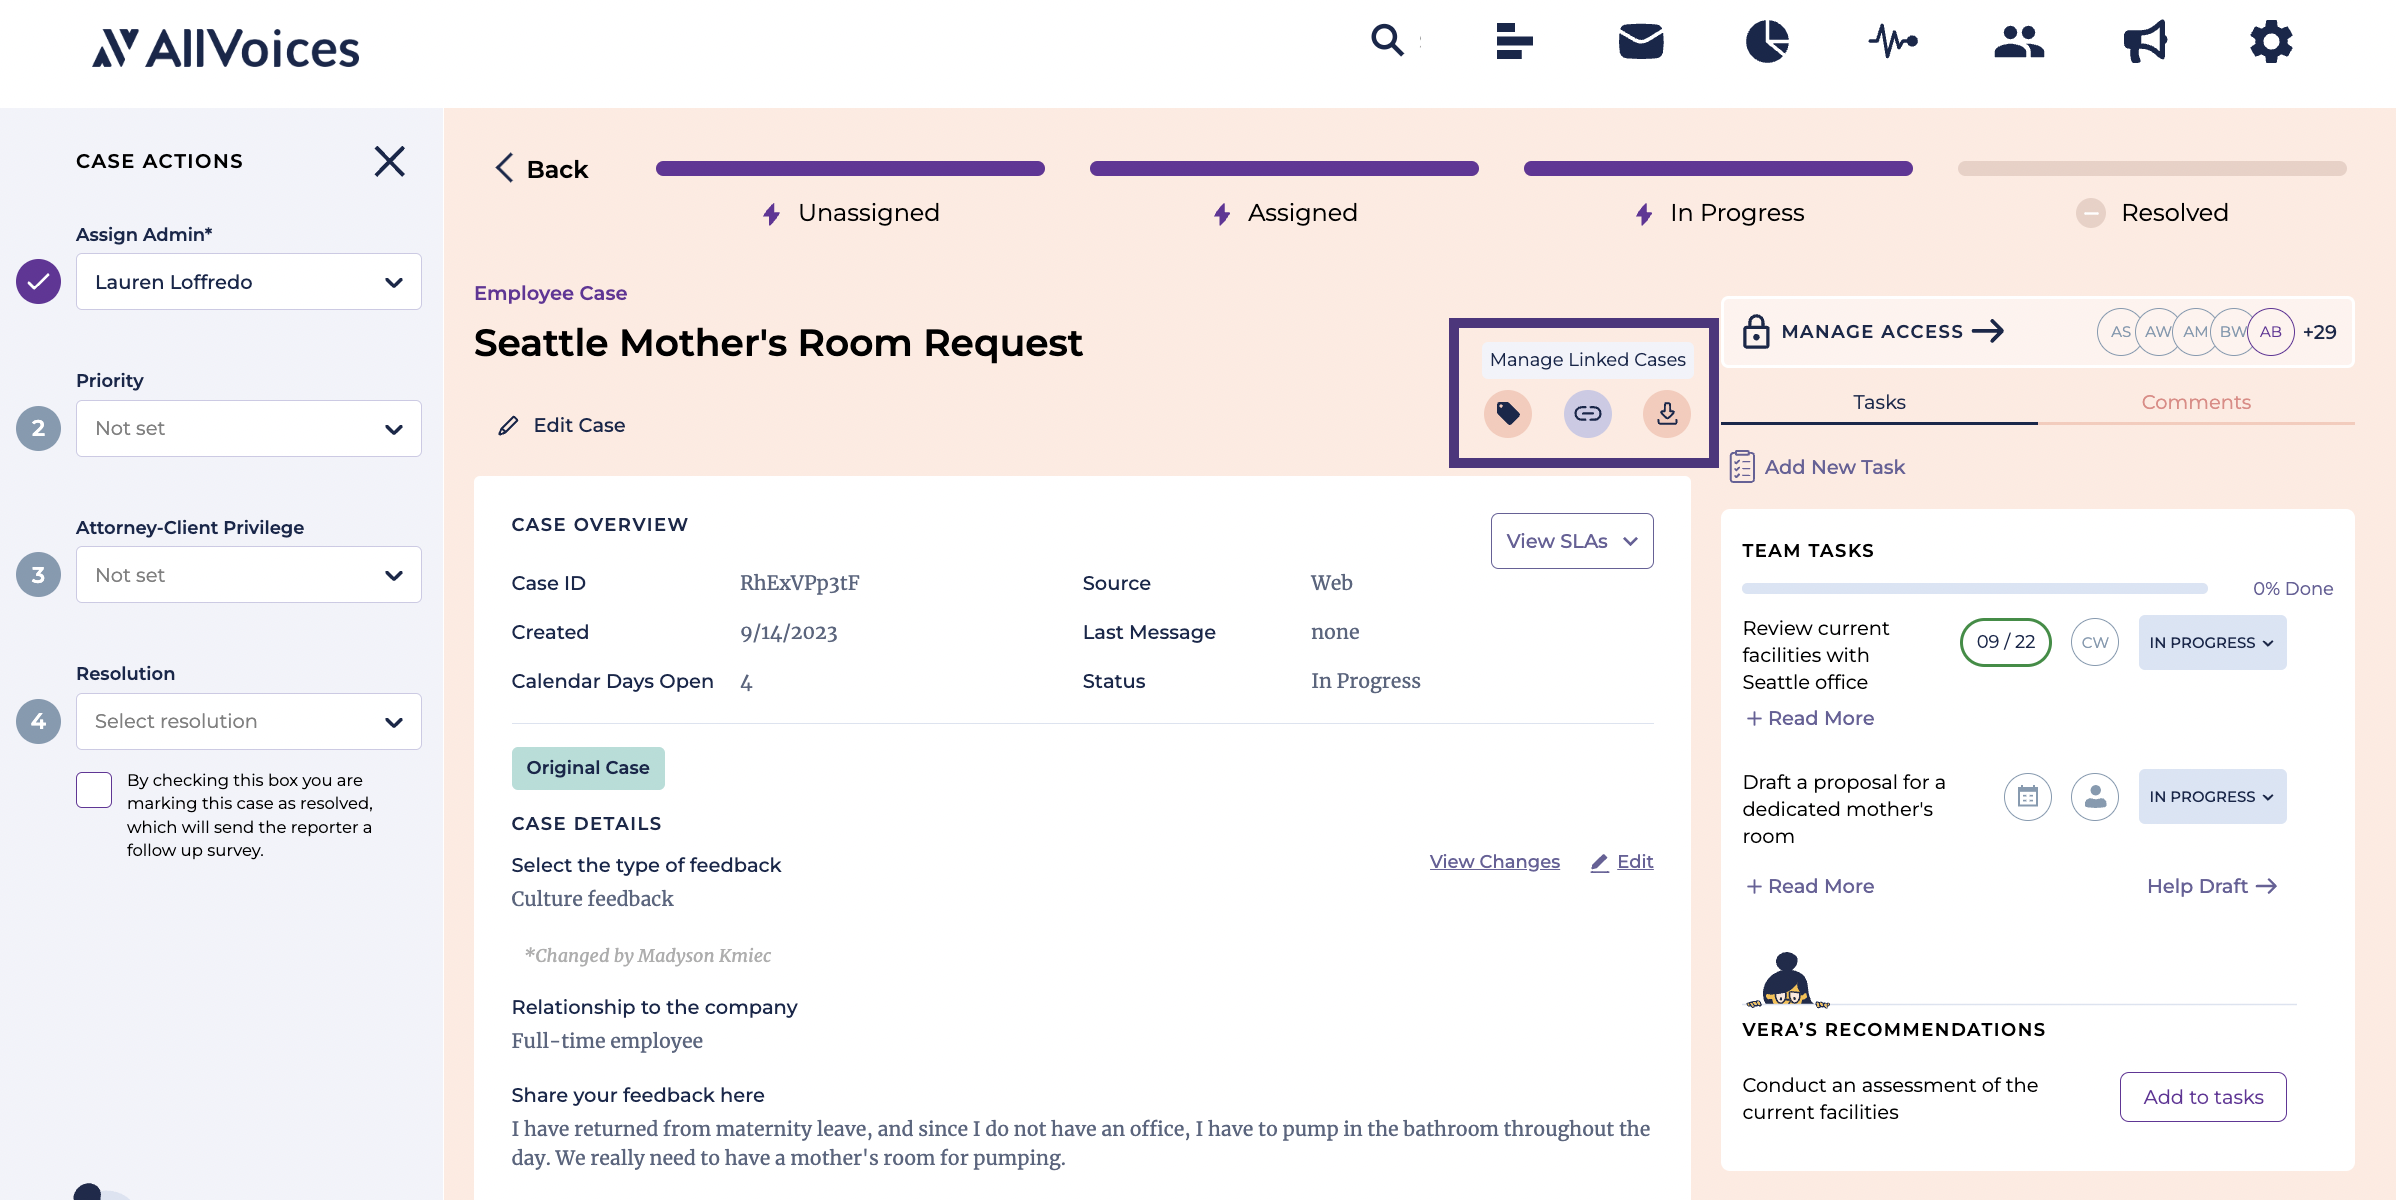Check the mark case as resolved checkbox
2396x1200 pixels.
pyautogui.click(x=94, y=790)
